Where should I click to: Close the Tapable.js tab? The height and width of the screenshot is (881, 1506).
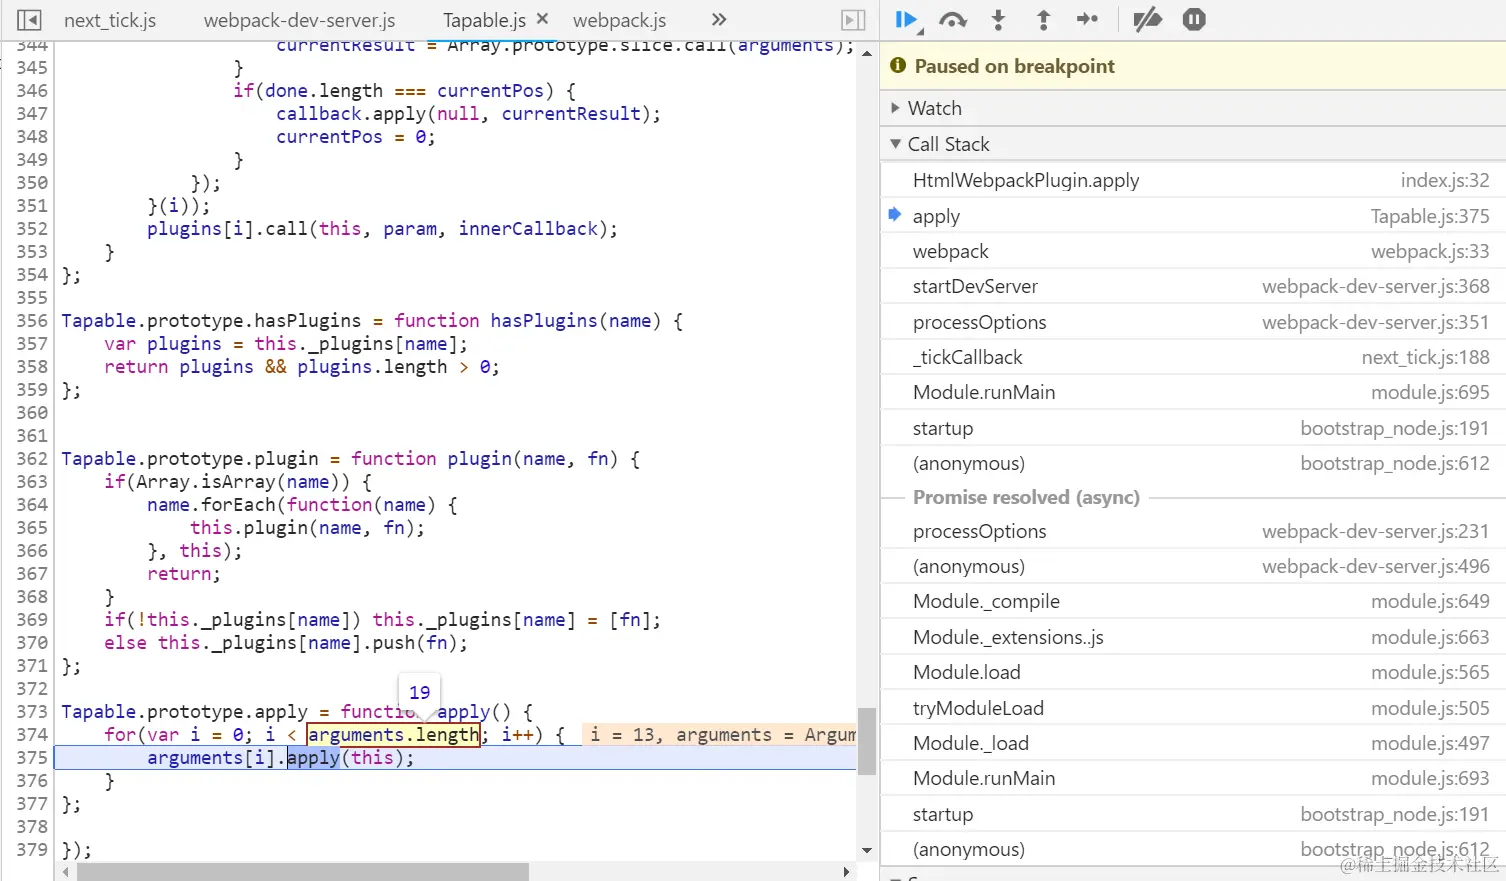542,18
